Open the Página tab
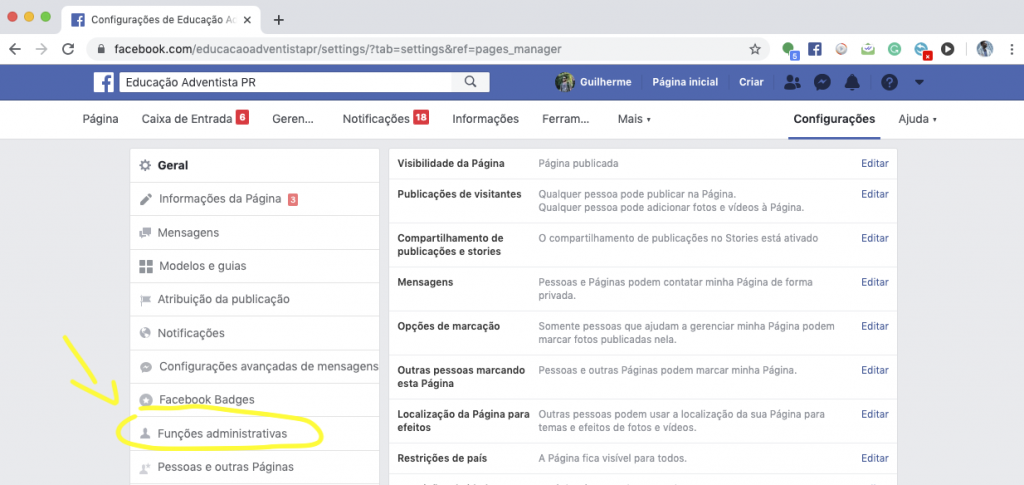This screenshot has width=1024, height=485. point(101,119)
